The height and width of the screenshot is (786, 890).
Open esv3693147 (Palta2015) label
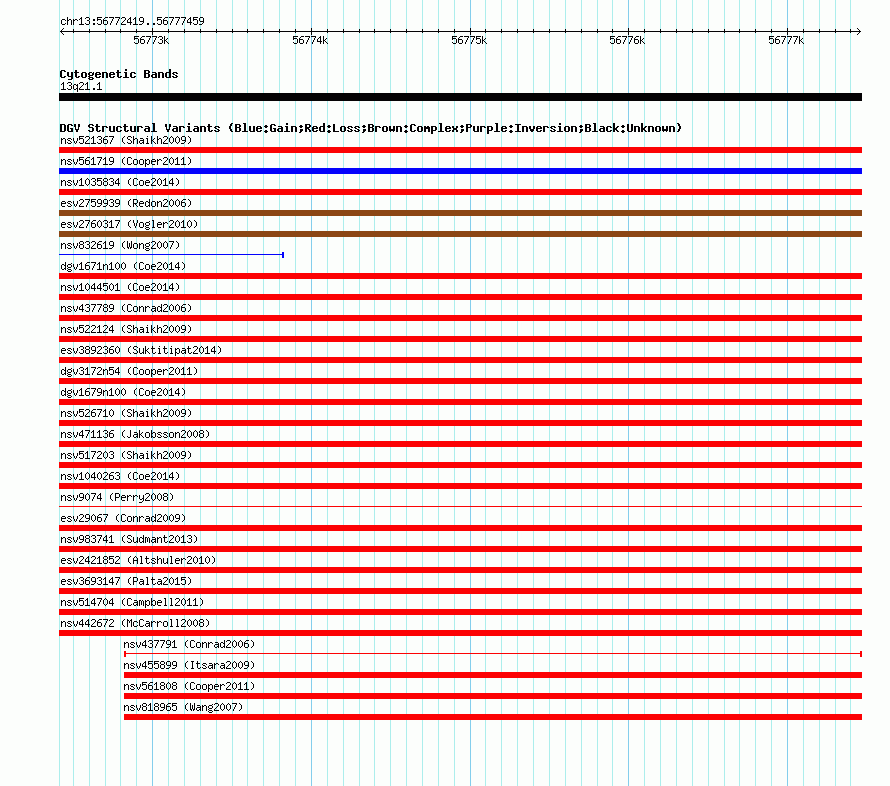coord(126,581)
